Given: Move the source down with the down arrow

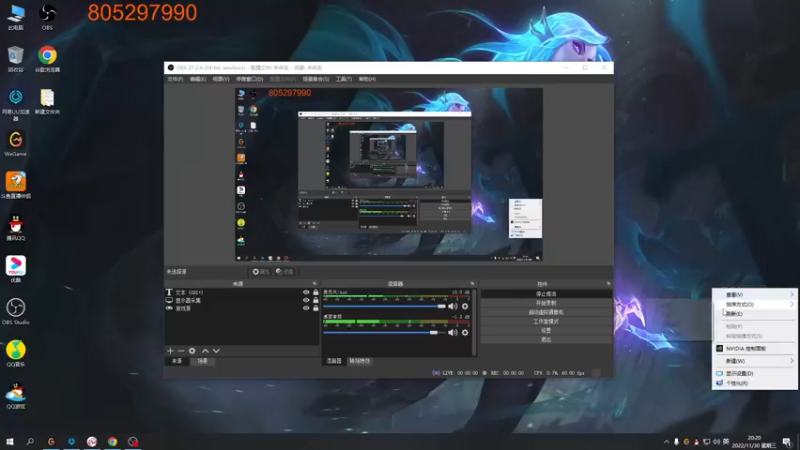Looking at the screenshot, I should pos(216,351).
